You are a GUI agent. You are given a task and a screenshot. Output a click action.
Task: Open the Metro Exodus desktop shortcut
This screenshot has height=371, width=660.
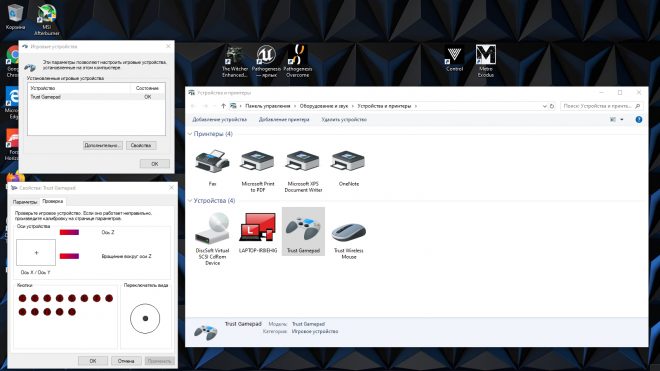tap(486, 61)
